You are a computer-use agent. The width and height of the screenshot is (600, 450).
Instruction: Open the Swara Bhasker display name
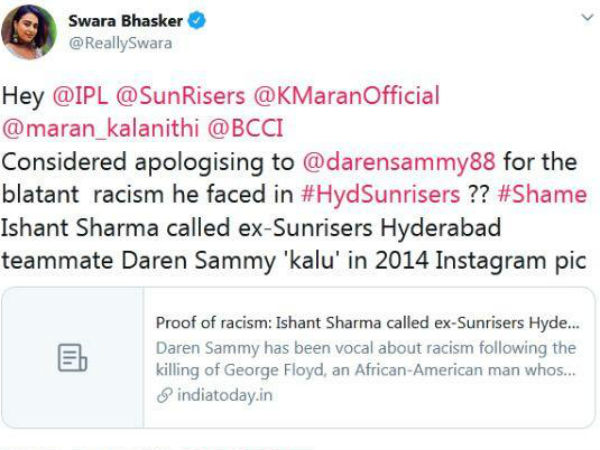click(x=126, y=21)
